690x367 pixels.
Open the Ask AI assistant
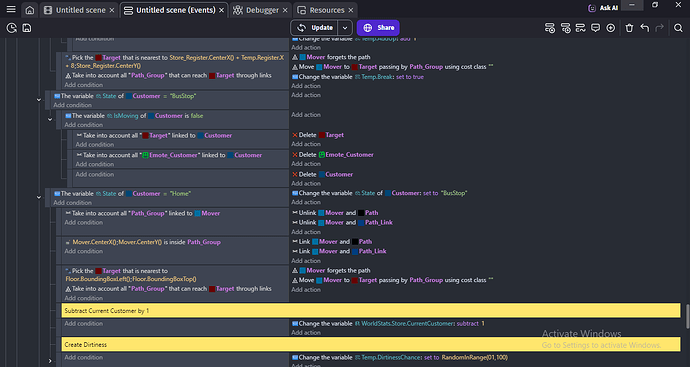tap(603, 8)
